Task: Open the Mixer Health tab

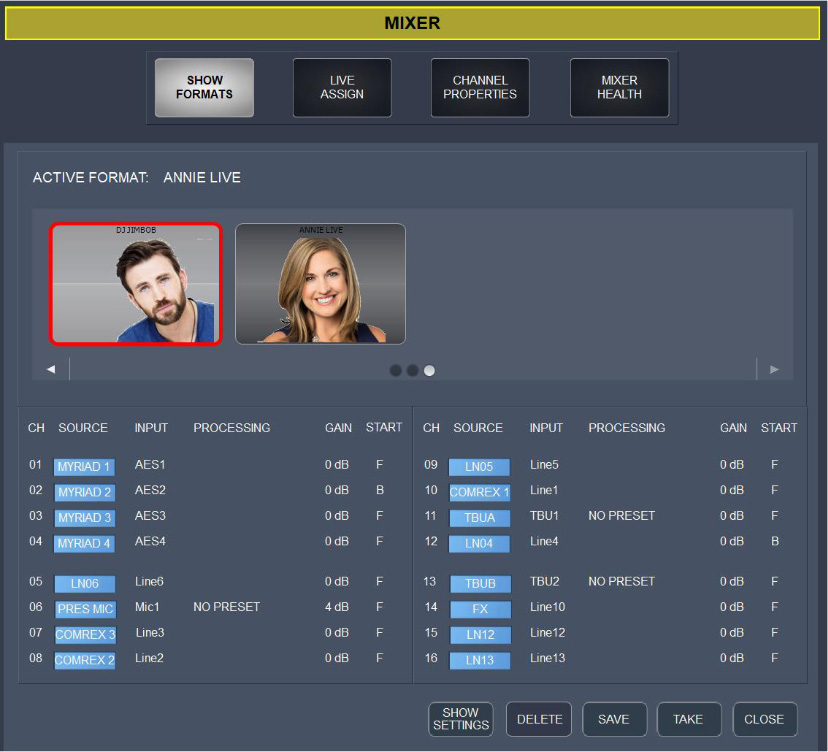Action: [619, 88]
